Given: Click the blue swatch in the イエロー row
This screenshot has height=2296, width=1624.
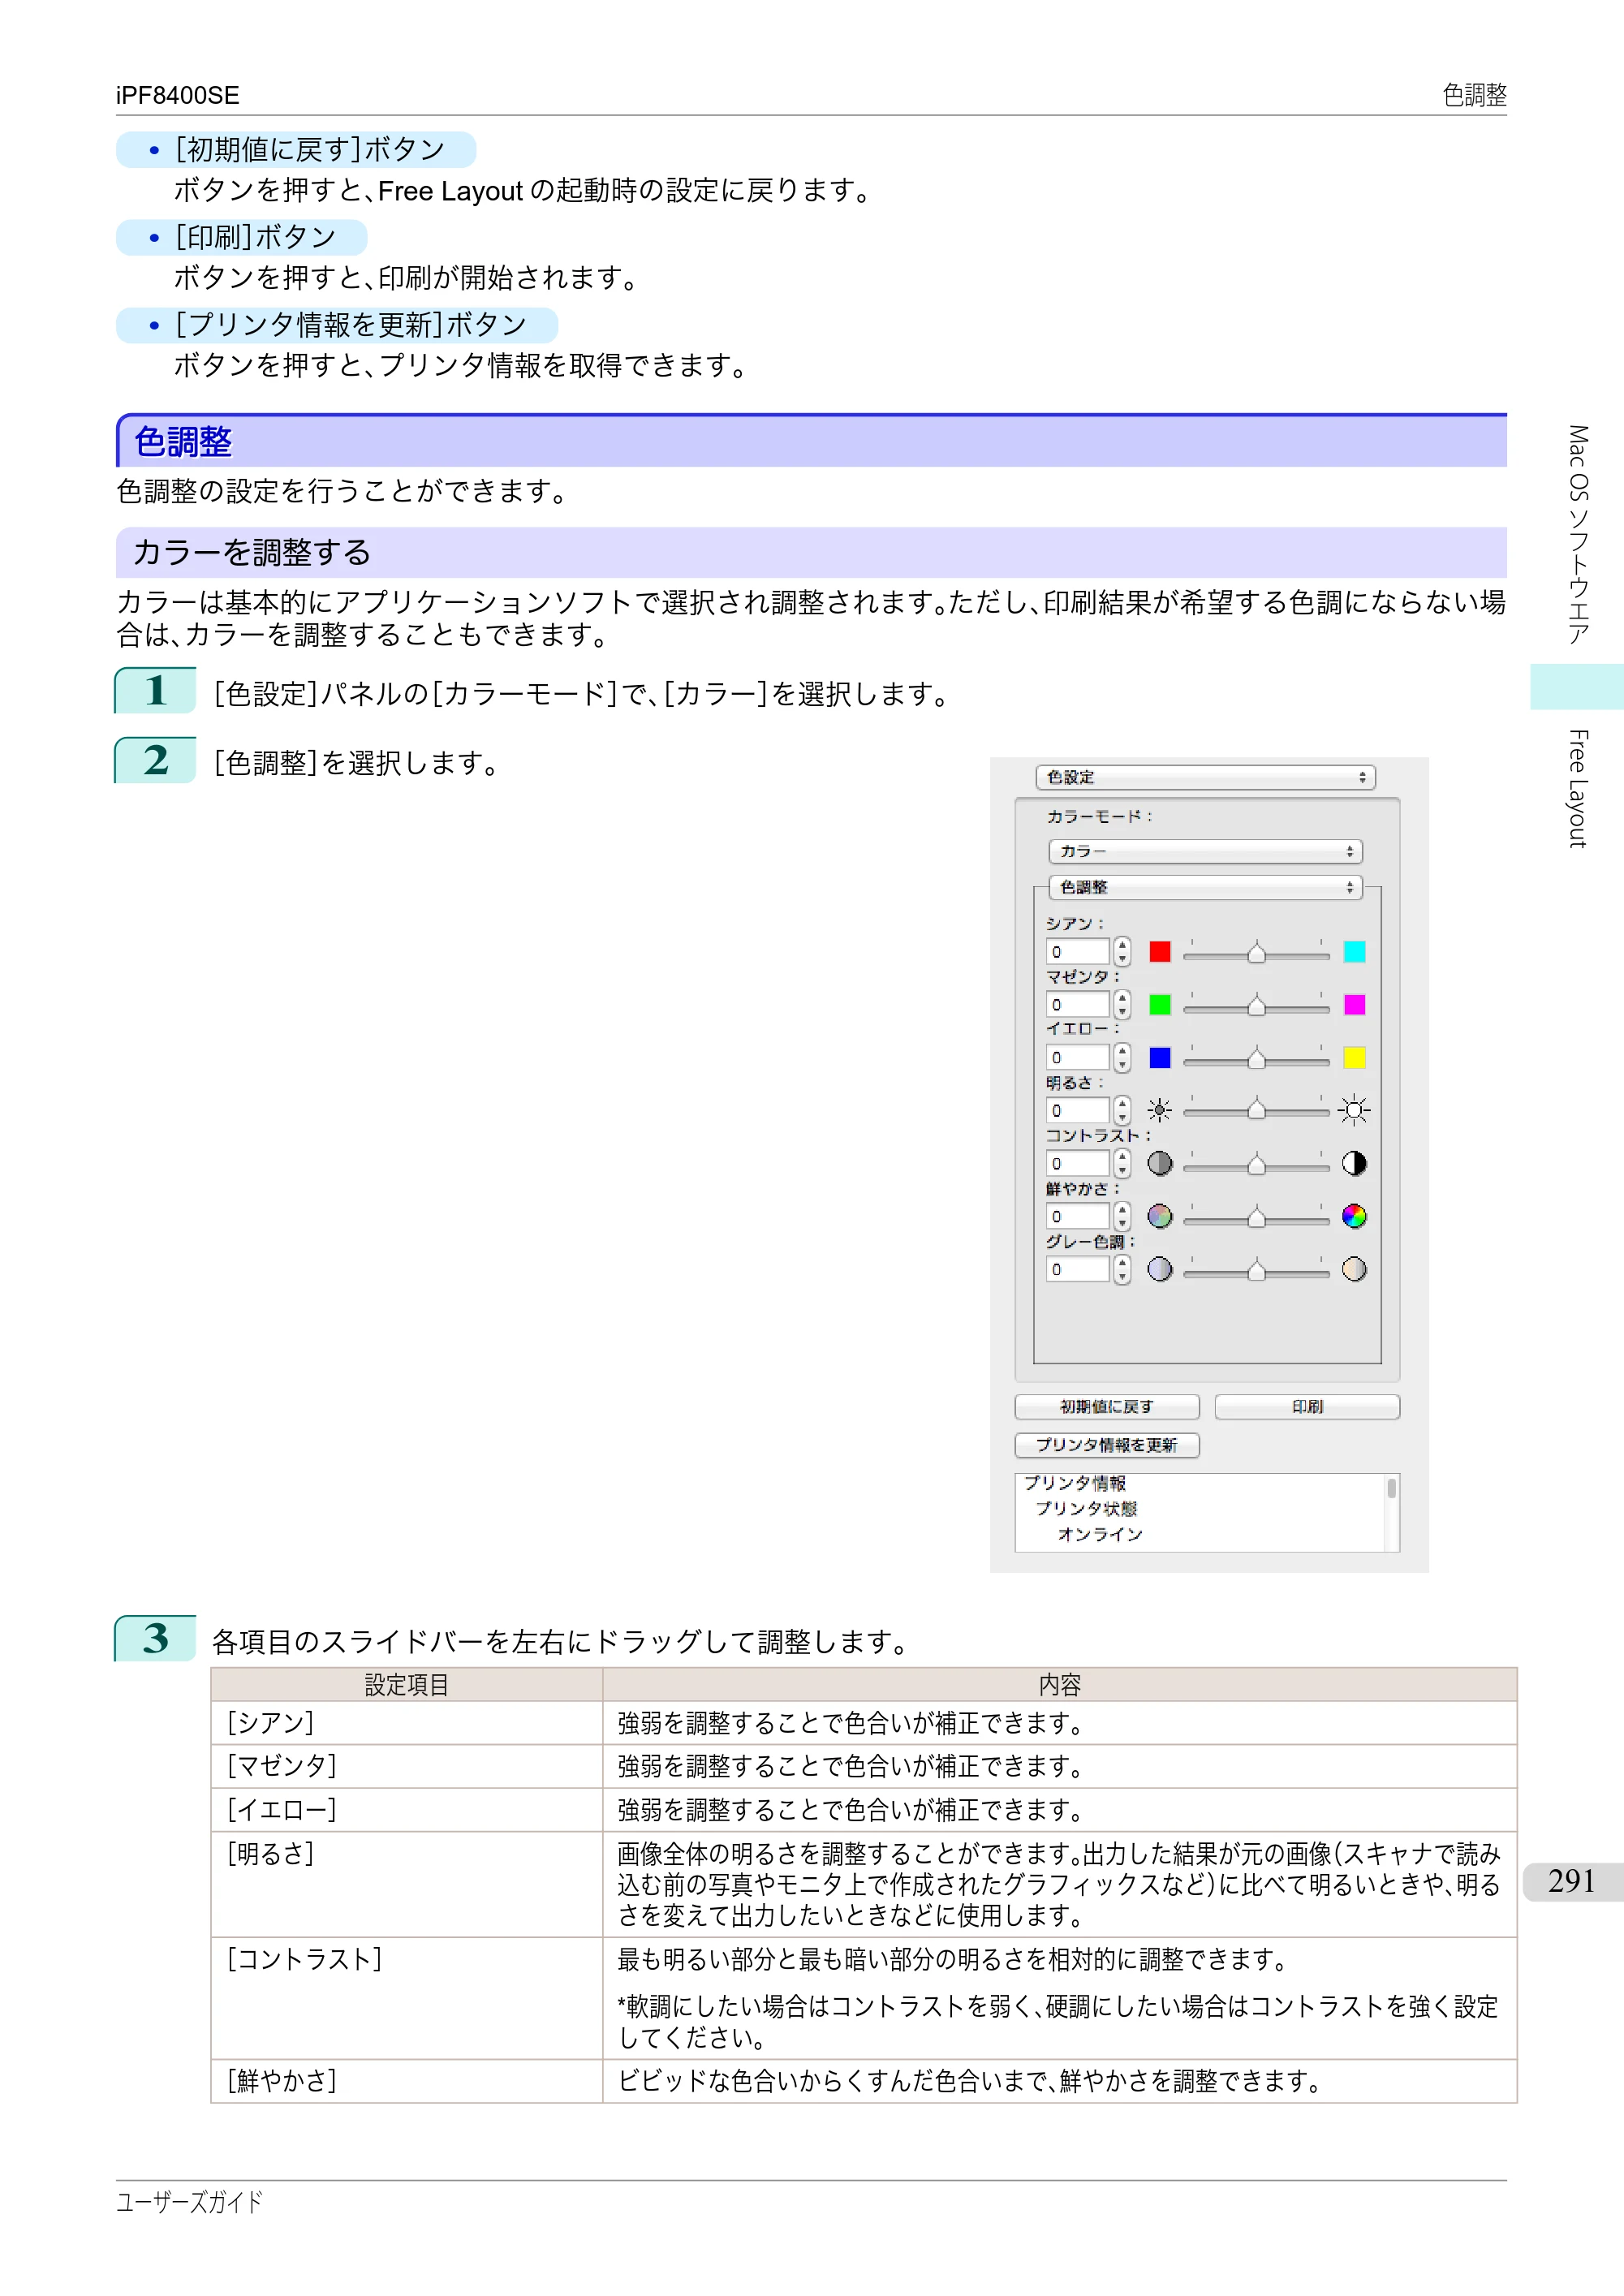Looking at the screenshot, I should click(1160, 1057).
